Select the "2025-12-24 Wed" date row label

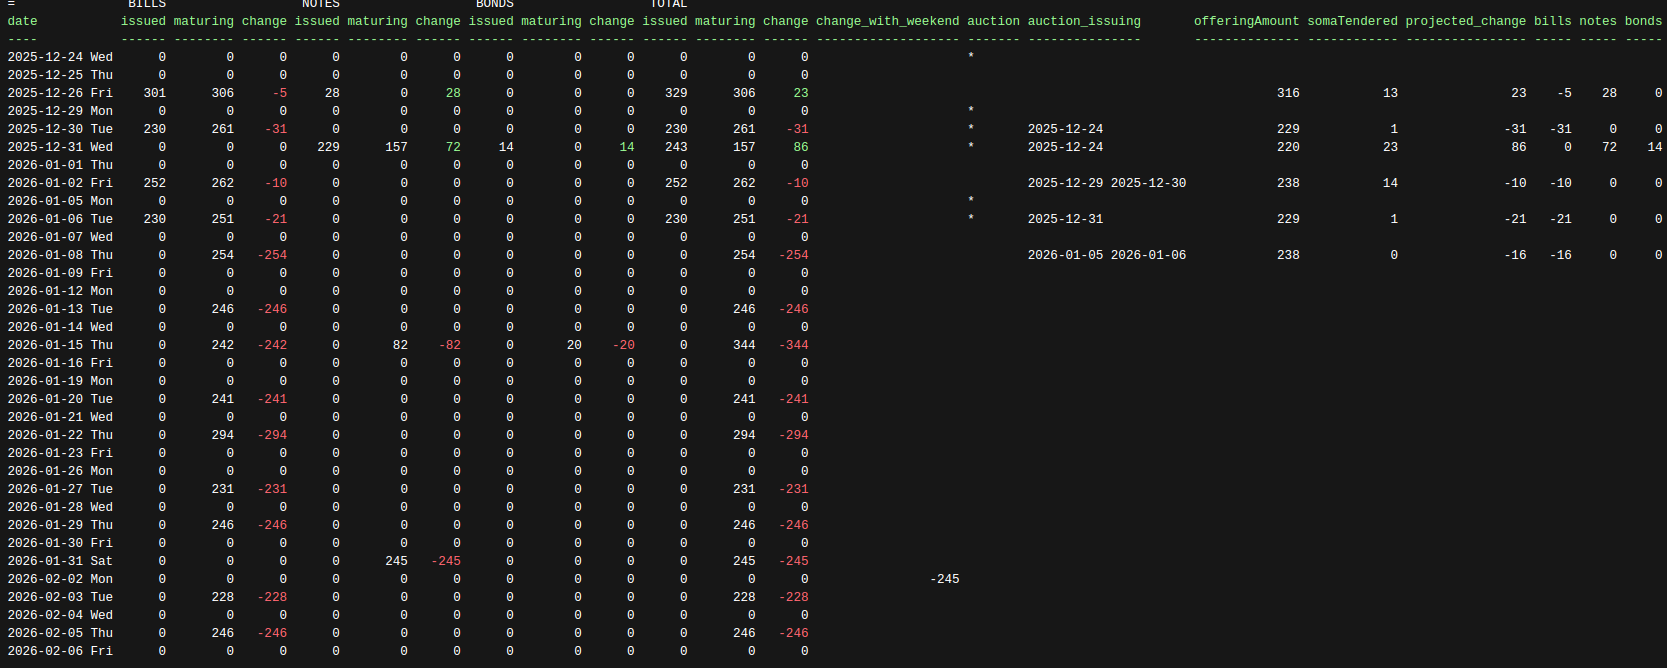[x=60, y=57]
